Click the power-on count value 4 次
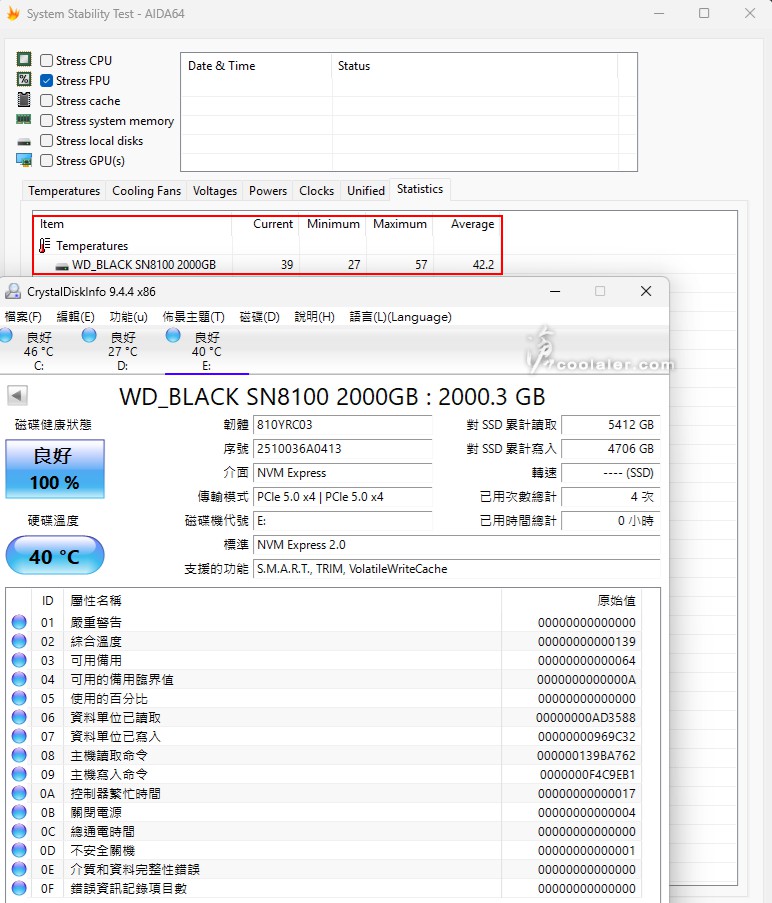The width and height of the screenshot is (772, 903). click(x=610, y=496)
